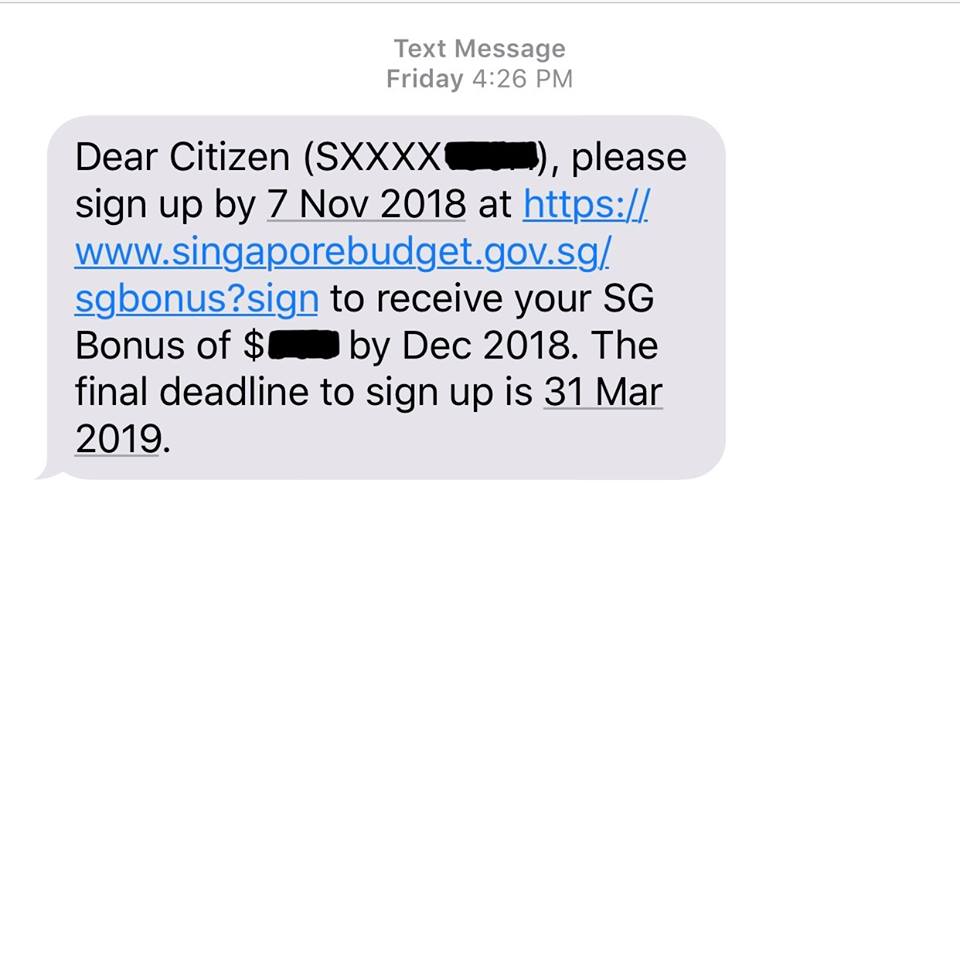Click the masked SXXXX identifier text
Screen dimensions: 960x960
click(378, 157)
